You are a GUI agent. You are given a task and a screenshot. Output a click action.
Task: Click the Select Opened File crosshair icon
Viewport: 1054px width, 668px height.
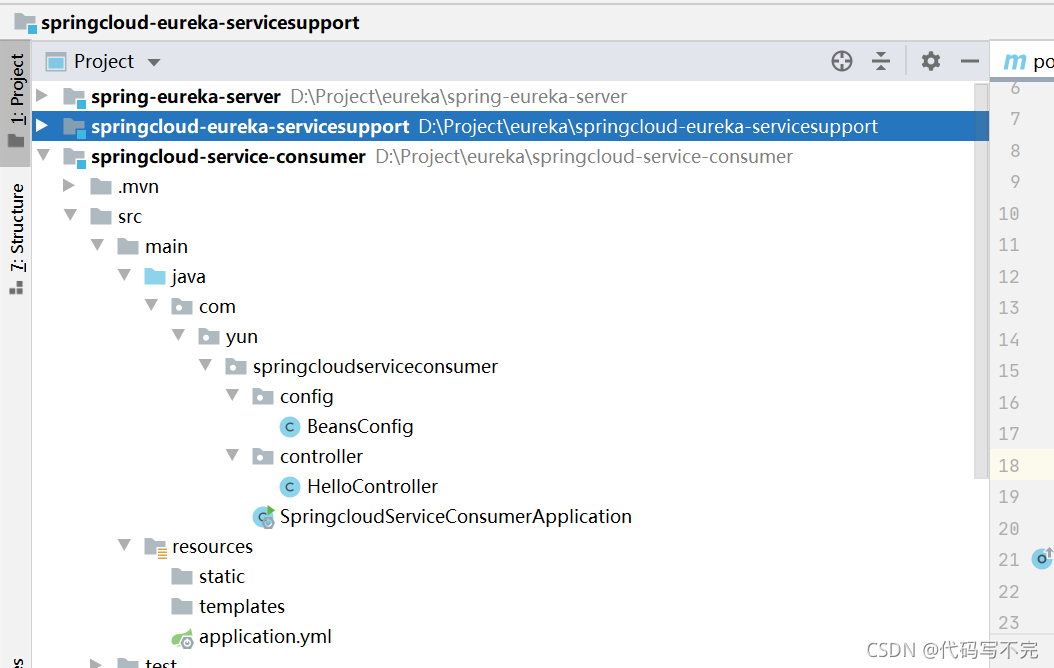(841, 61)
